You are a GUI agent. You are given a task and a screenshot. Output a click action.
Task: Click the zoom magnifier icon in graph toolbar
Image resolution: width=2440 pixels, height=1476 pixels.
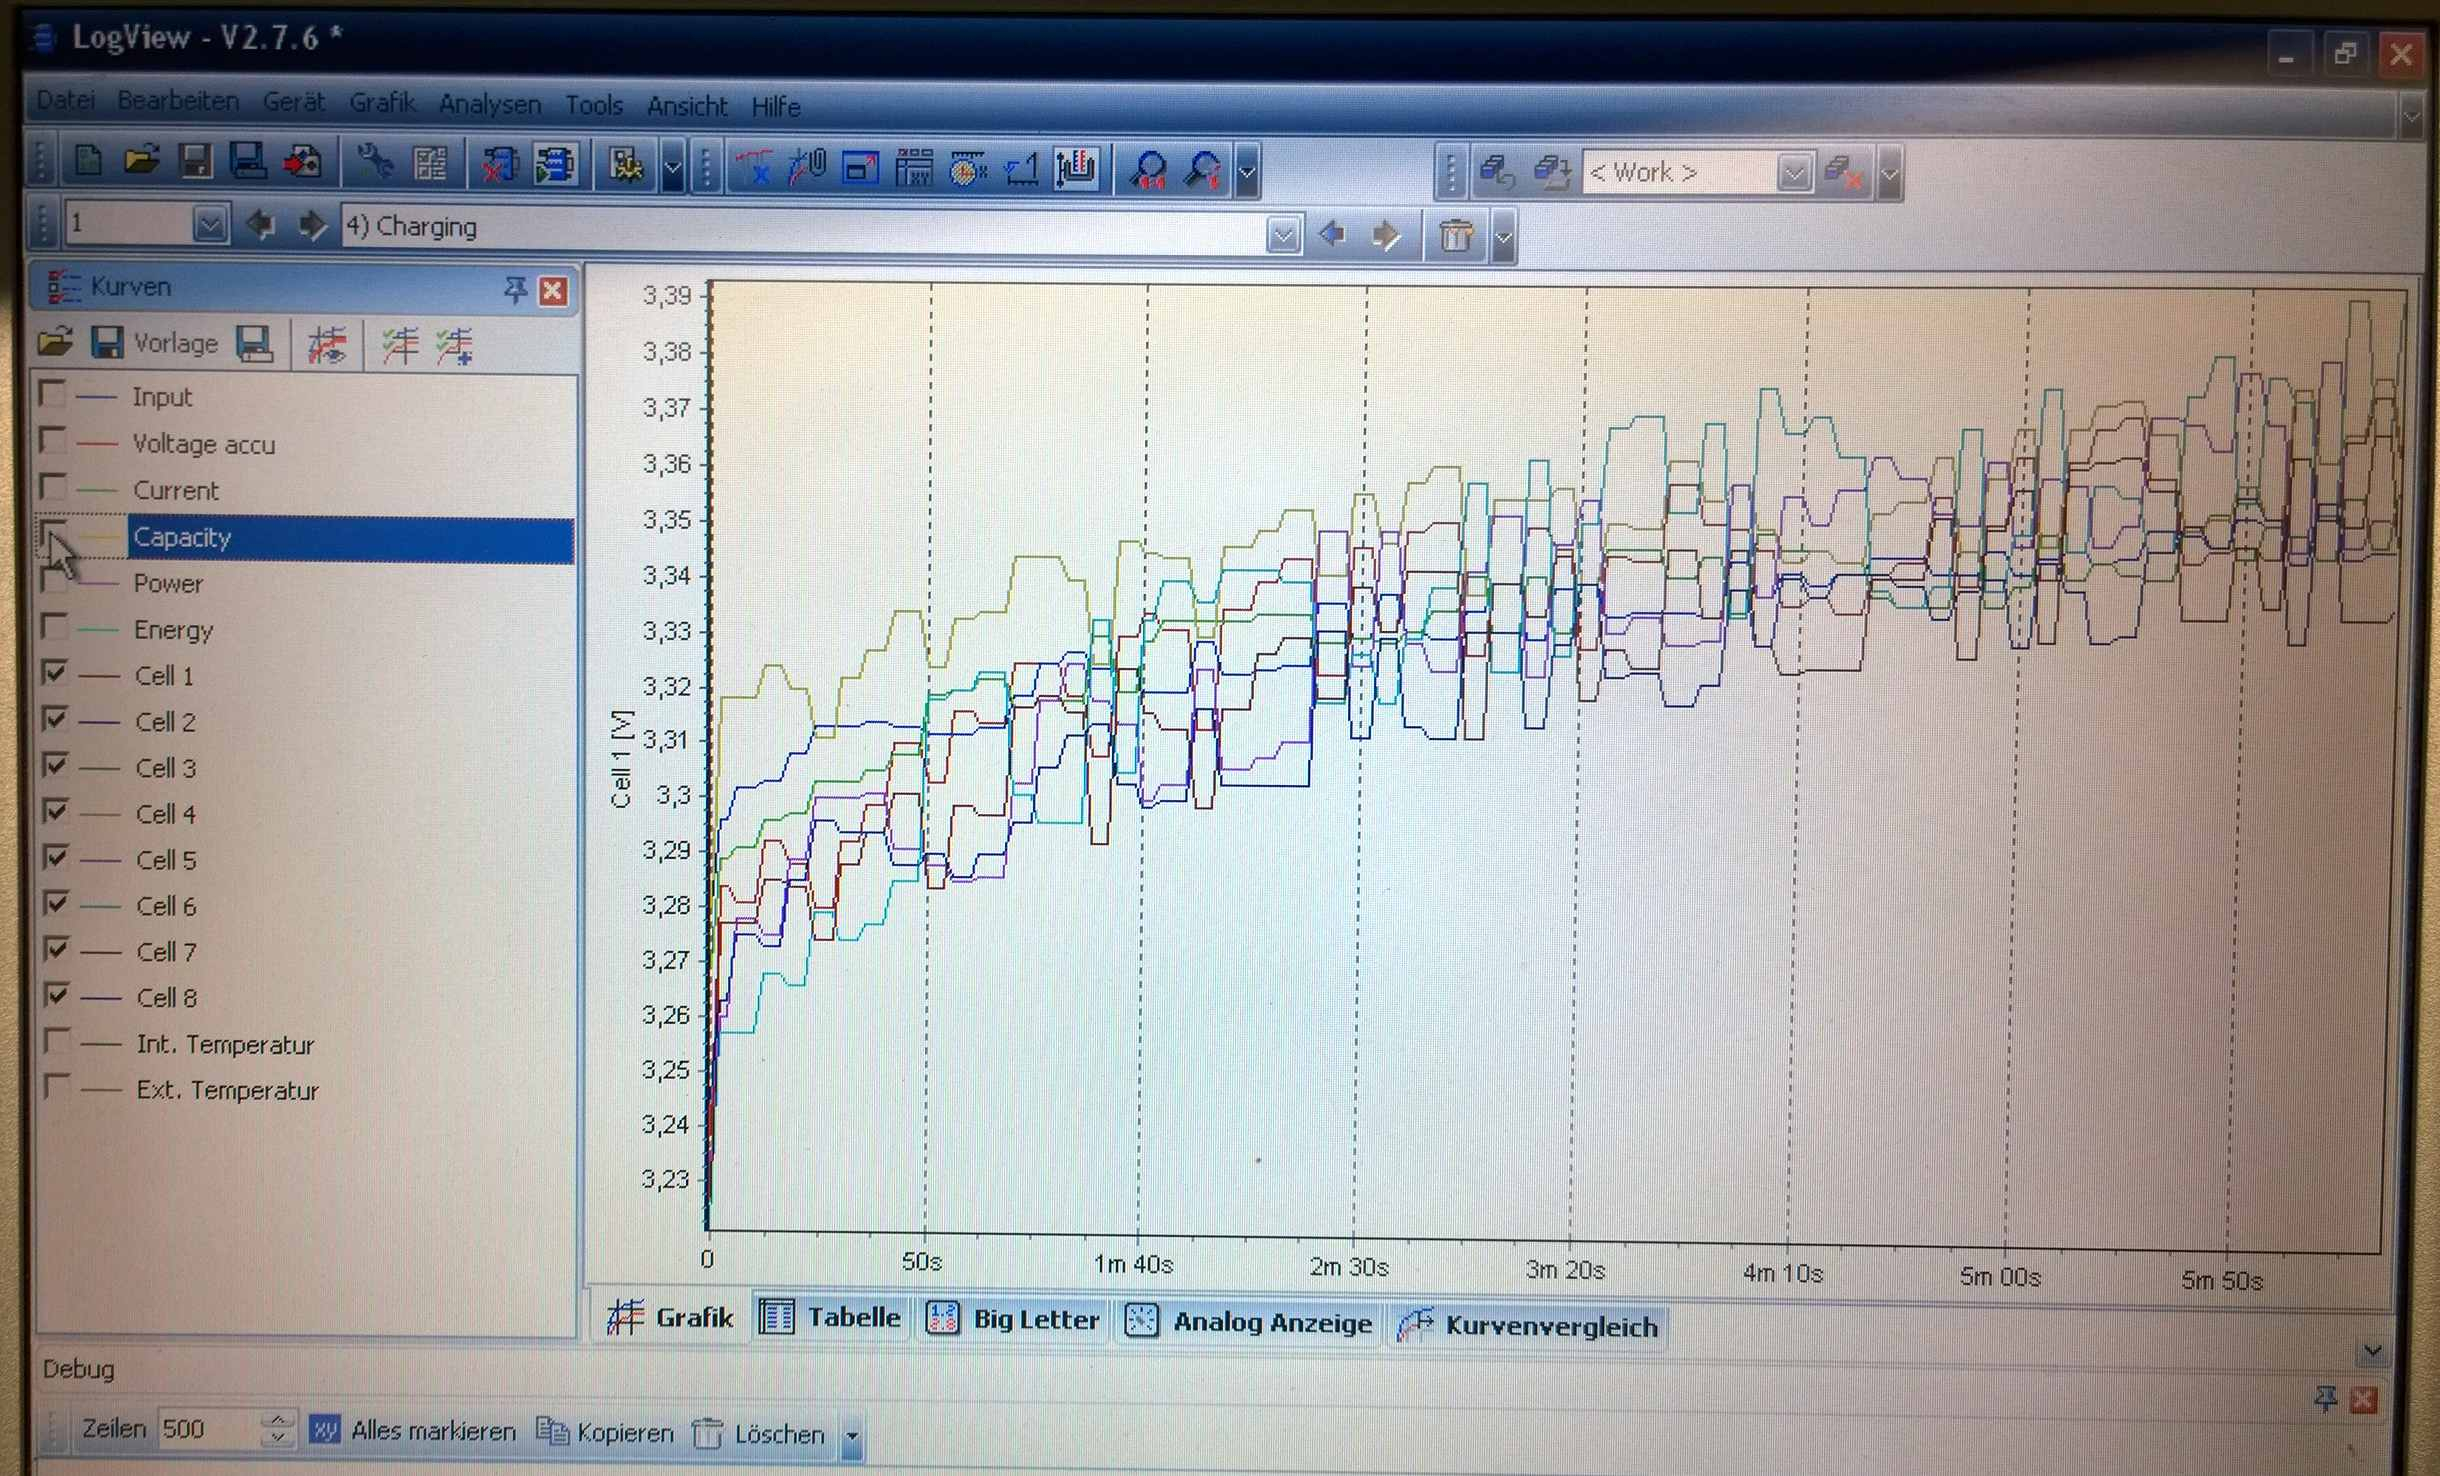point(1148,169)
